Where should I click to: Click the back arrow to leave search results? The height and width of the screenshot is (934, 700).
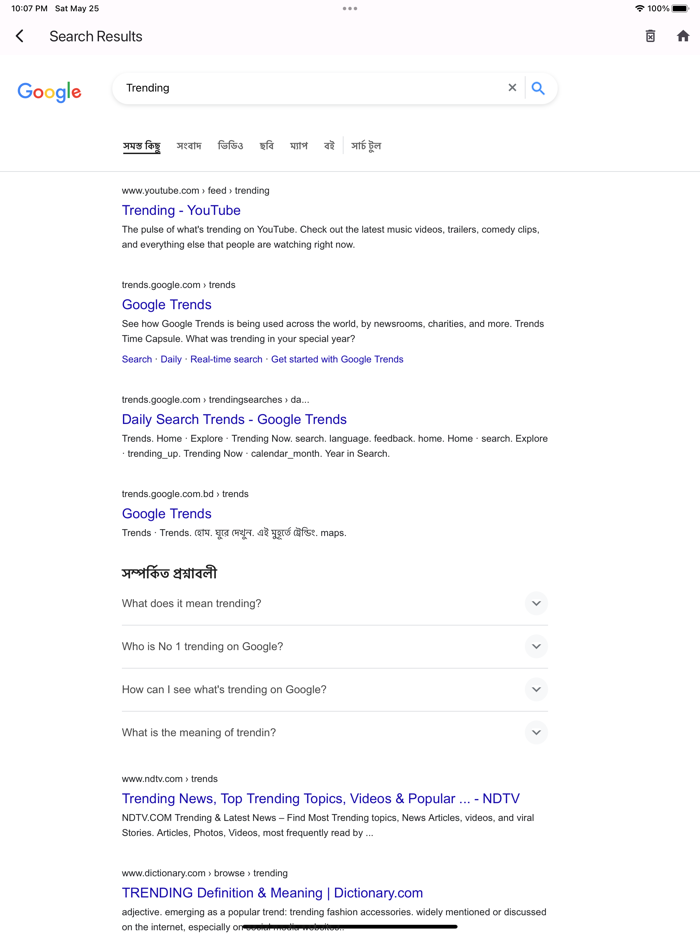pos(20,36)
